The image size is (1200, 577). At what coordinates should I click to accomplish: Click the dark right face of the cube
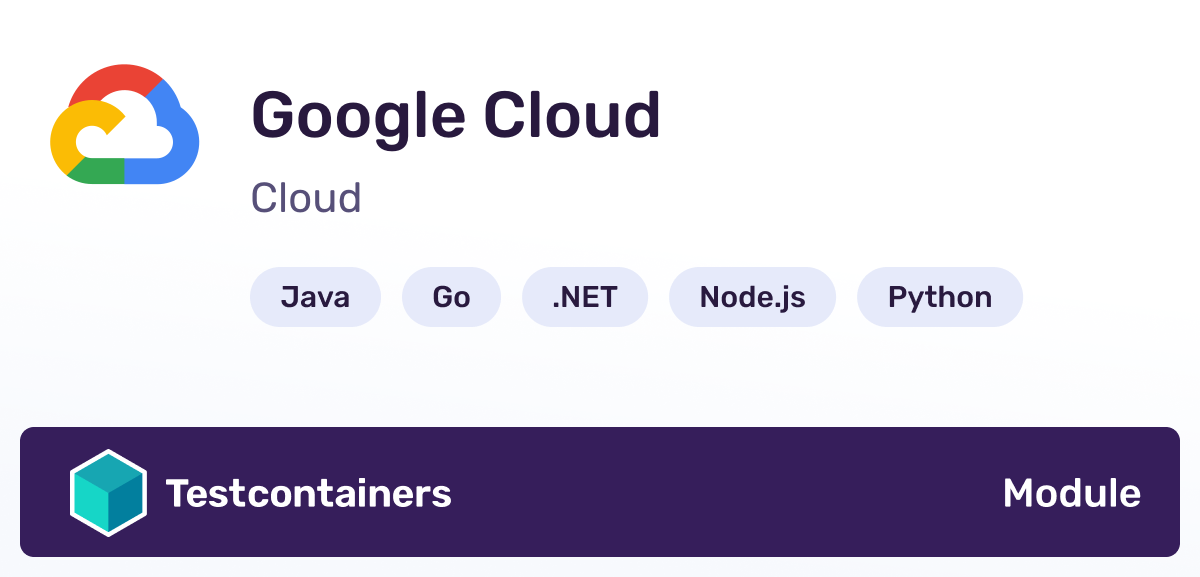click(x=126, y=506)
